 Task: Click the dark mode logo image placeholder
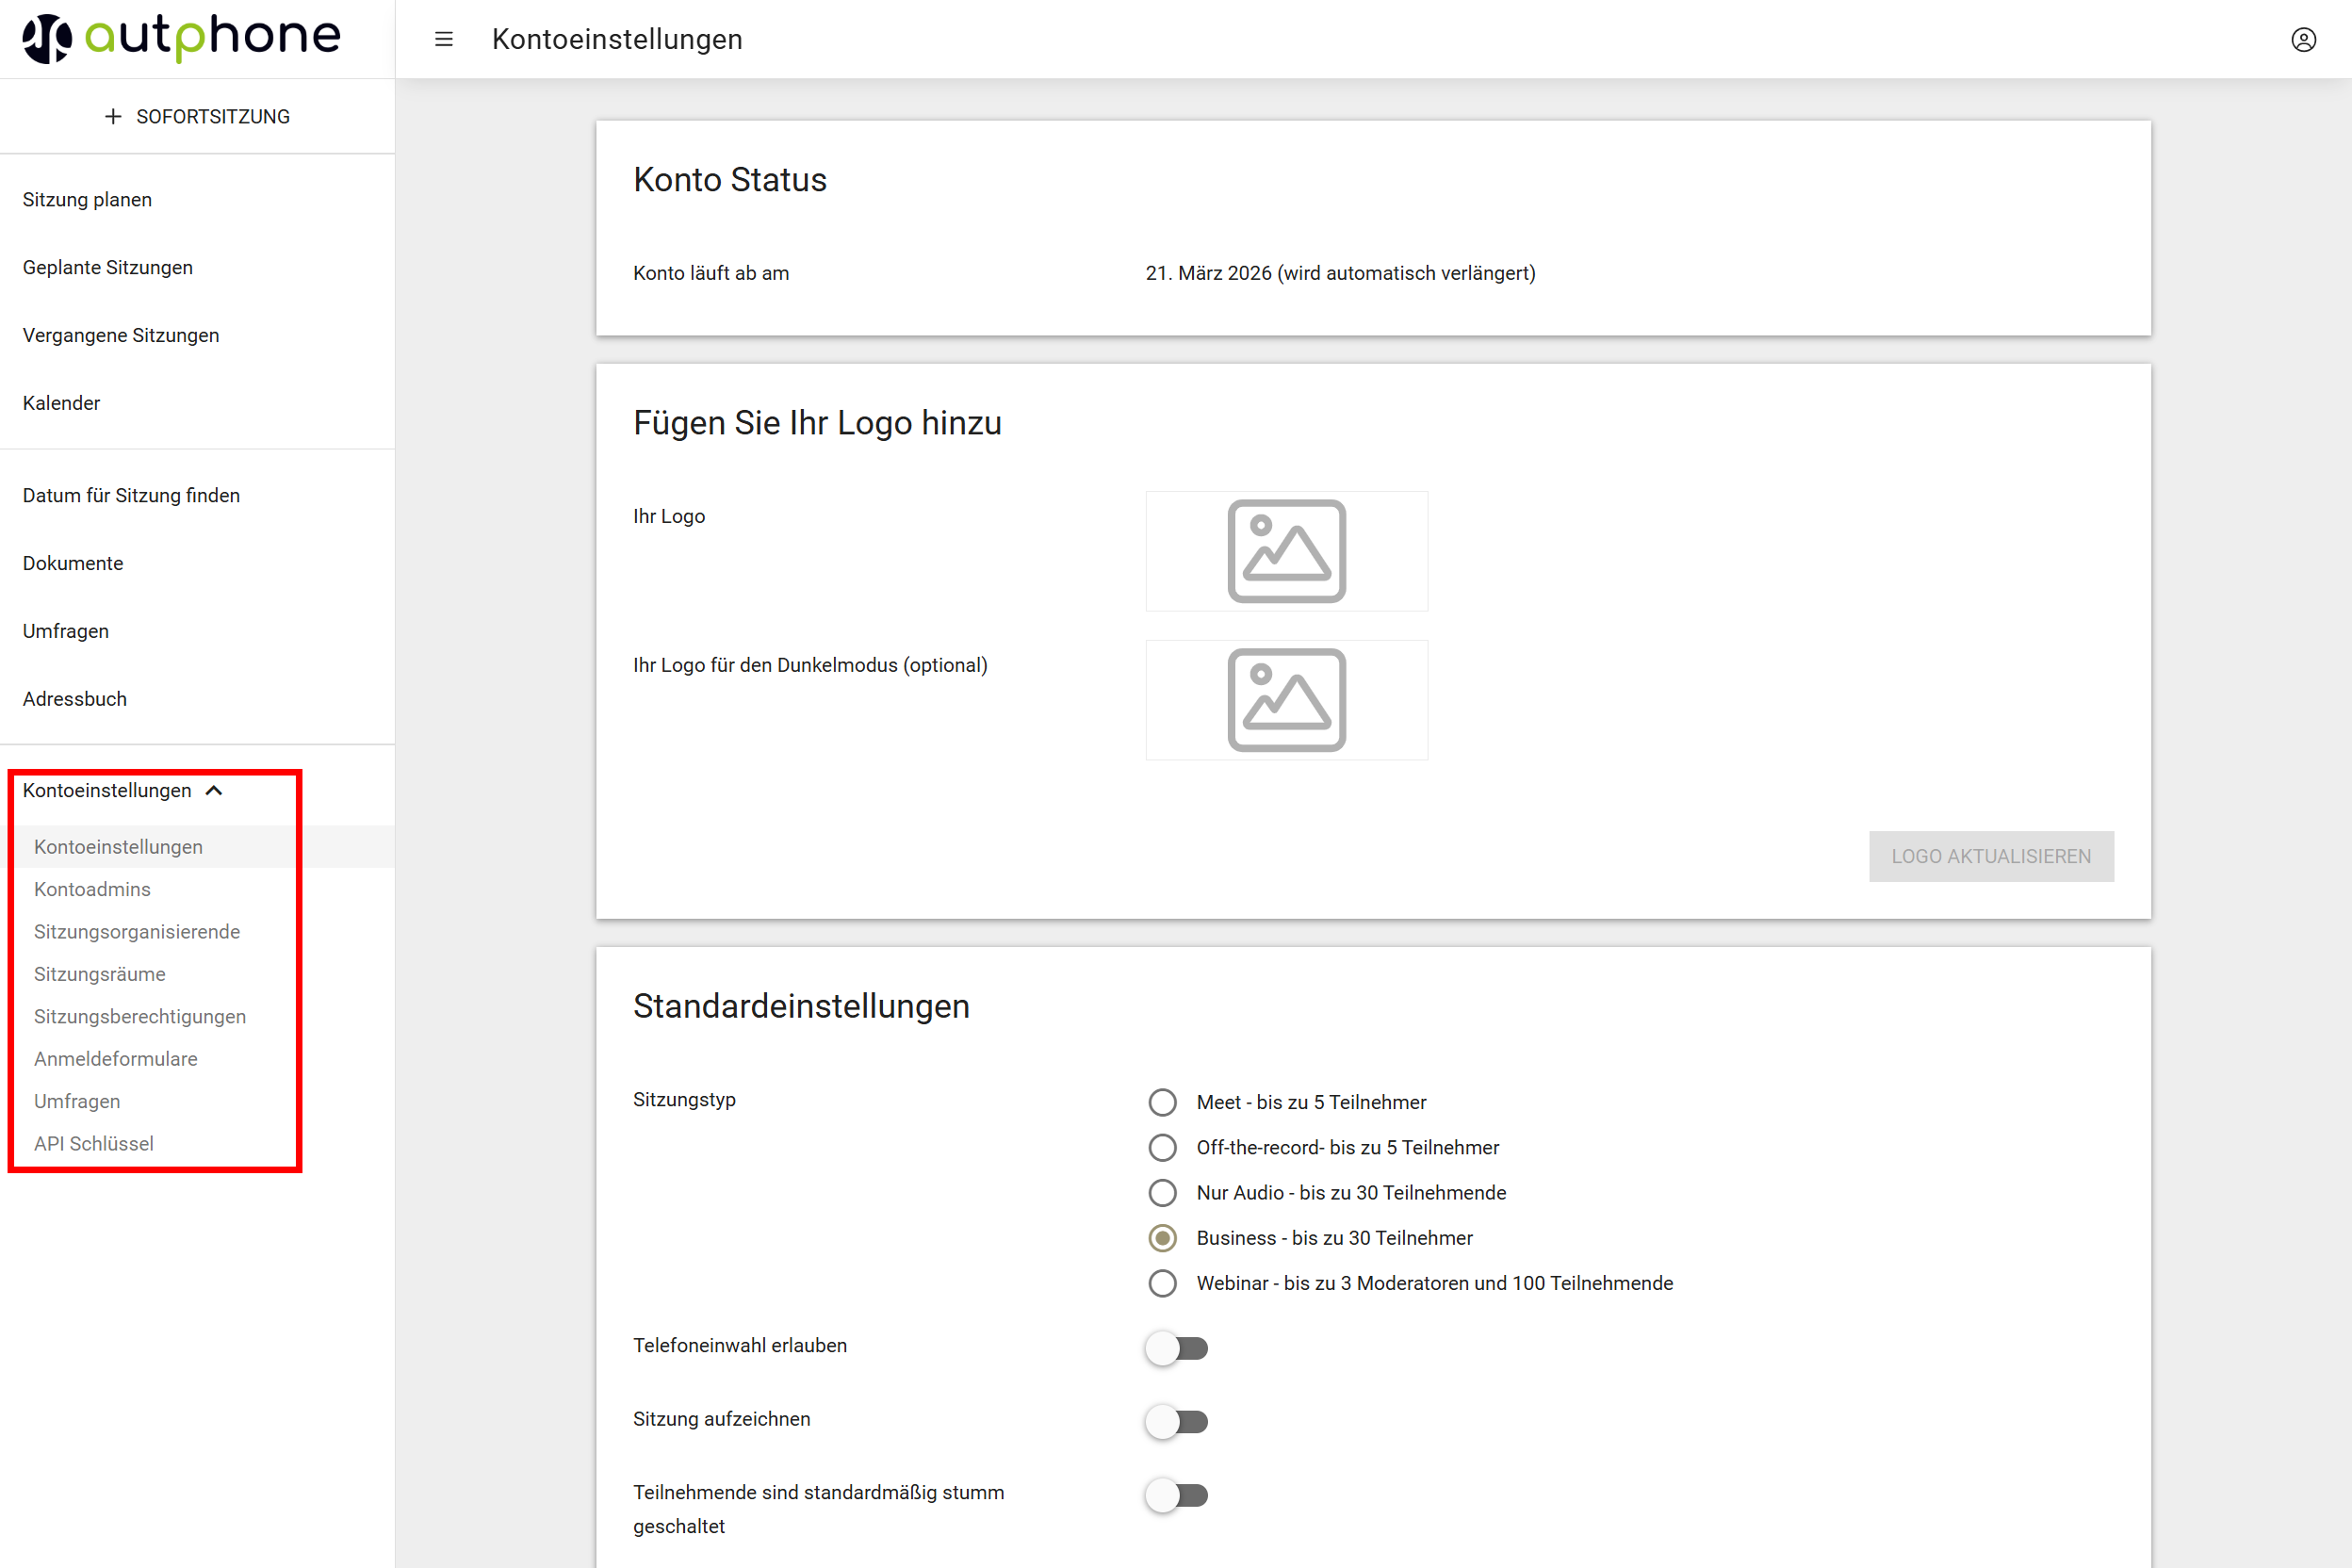tap(1286, 700)
